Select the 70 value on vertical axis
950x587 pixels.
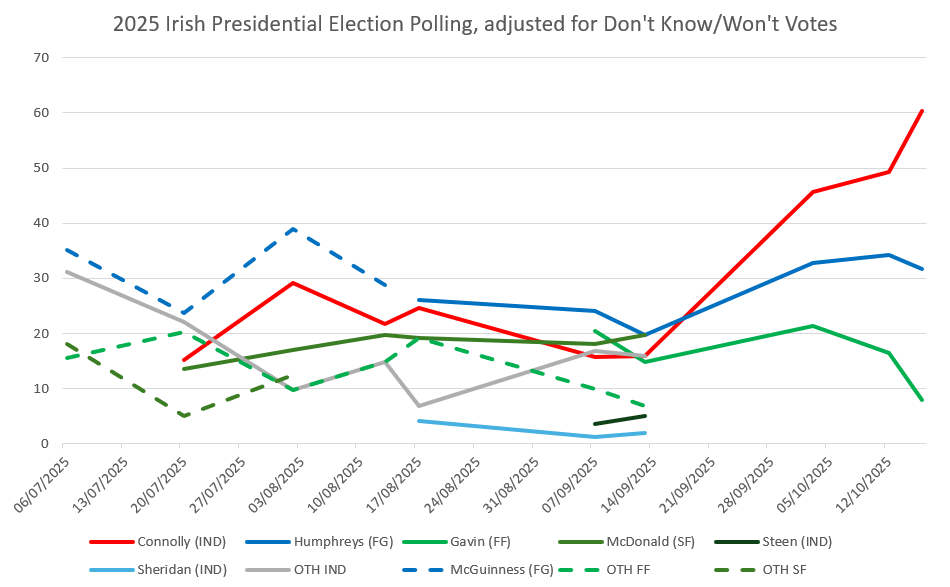[x=41, y=58]
